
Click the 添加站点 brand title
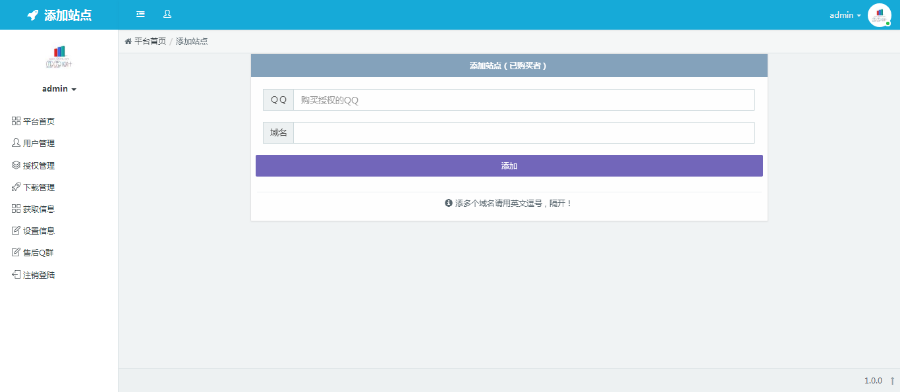pos(68,15)
